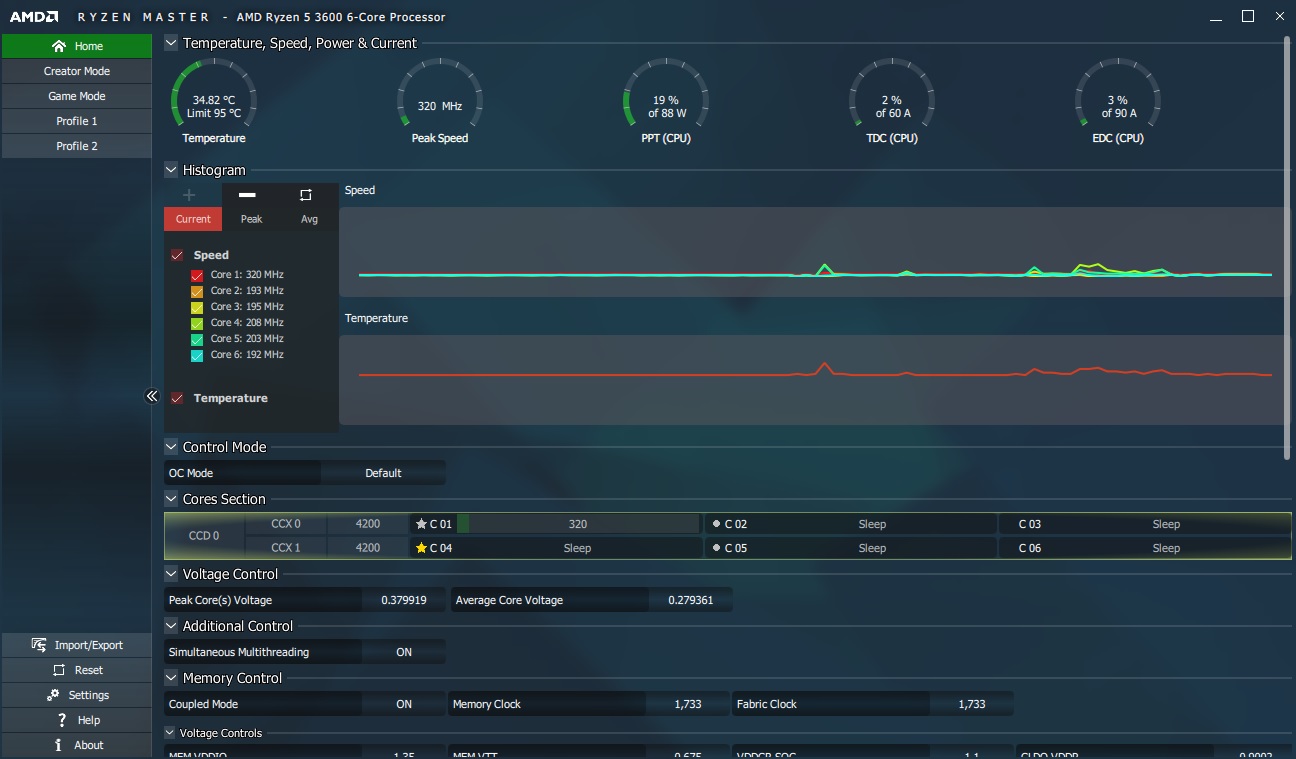1296x759 pixels.
Task: Click the C 01 star icon
Action: pos(421,524)
